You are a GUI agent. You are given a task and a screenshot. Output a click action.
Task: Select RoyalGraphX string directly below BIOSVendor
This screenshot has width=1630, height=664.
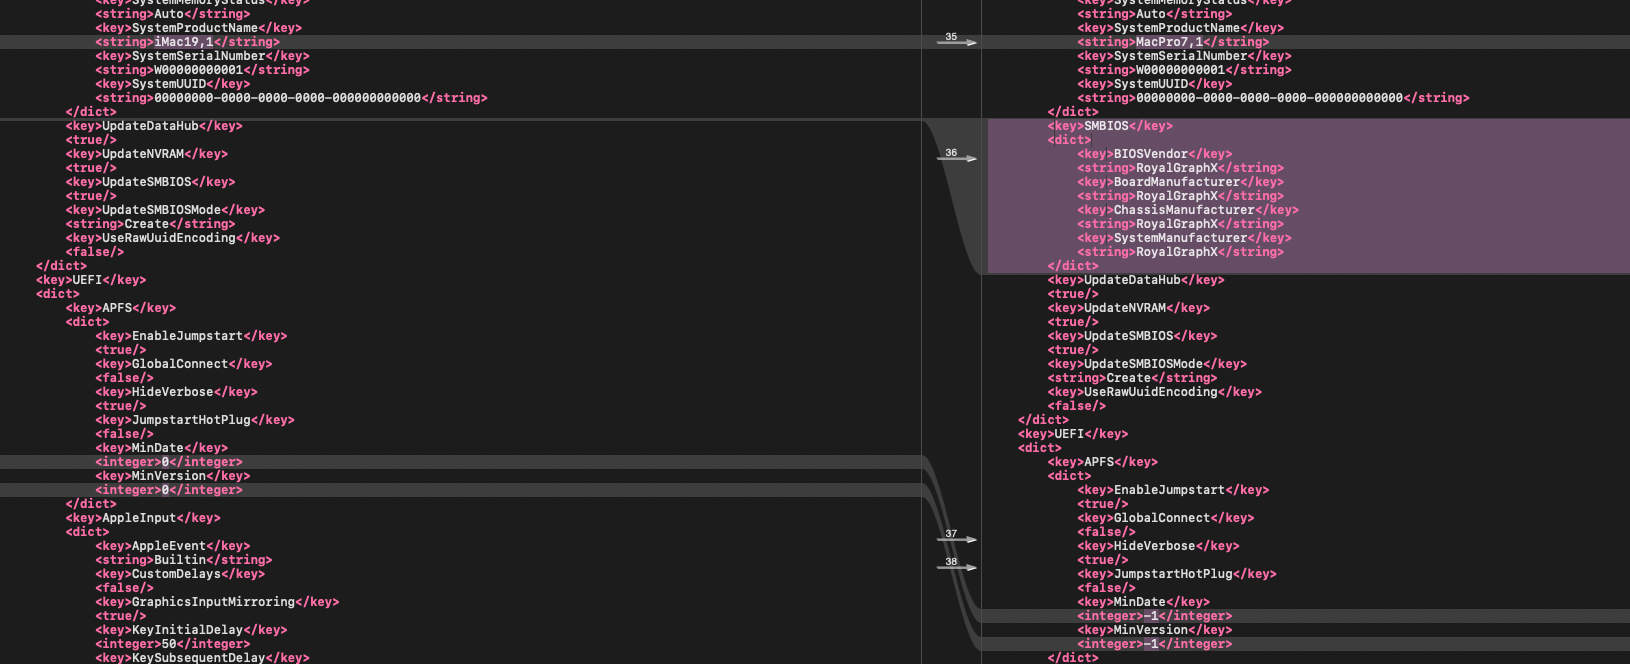click(1181, 168)
